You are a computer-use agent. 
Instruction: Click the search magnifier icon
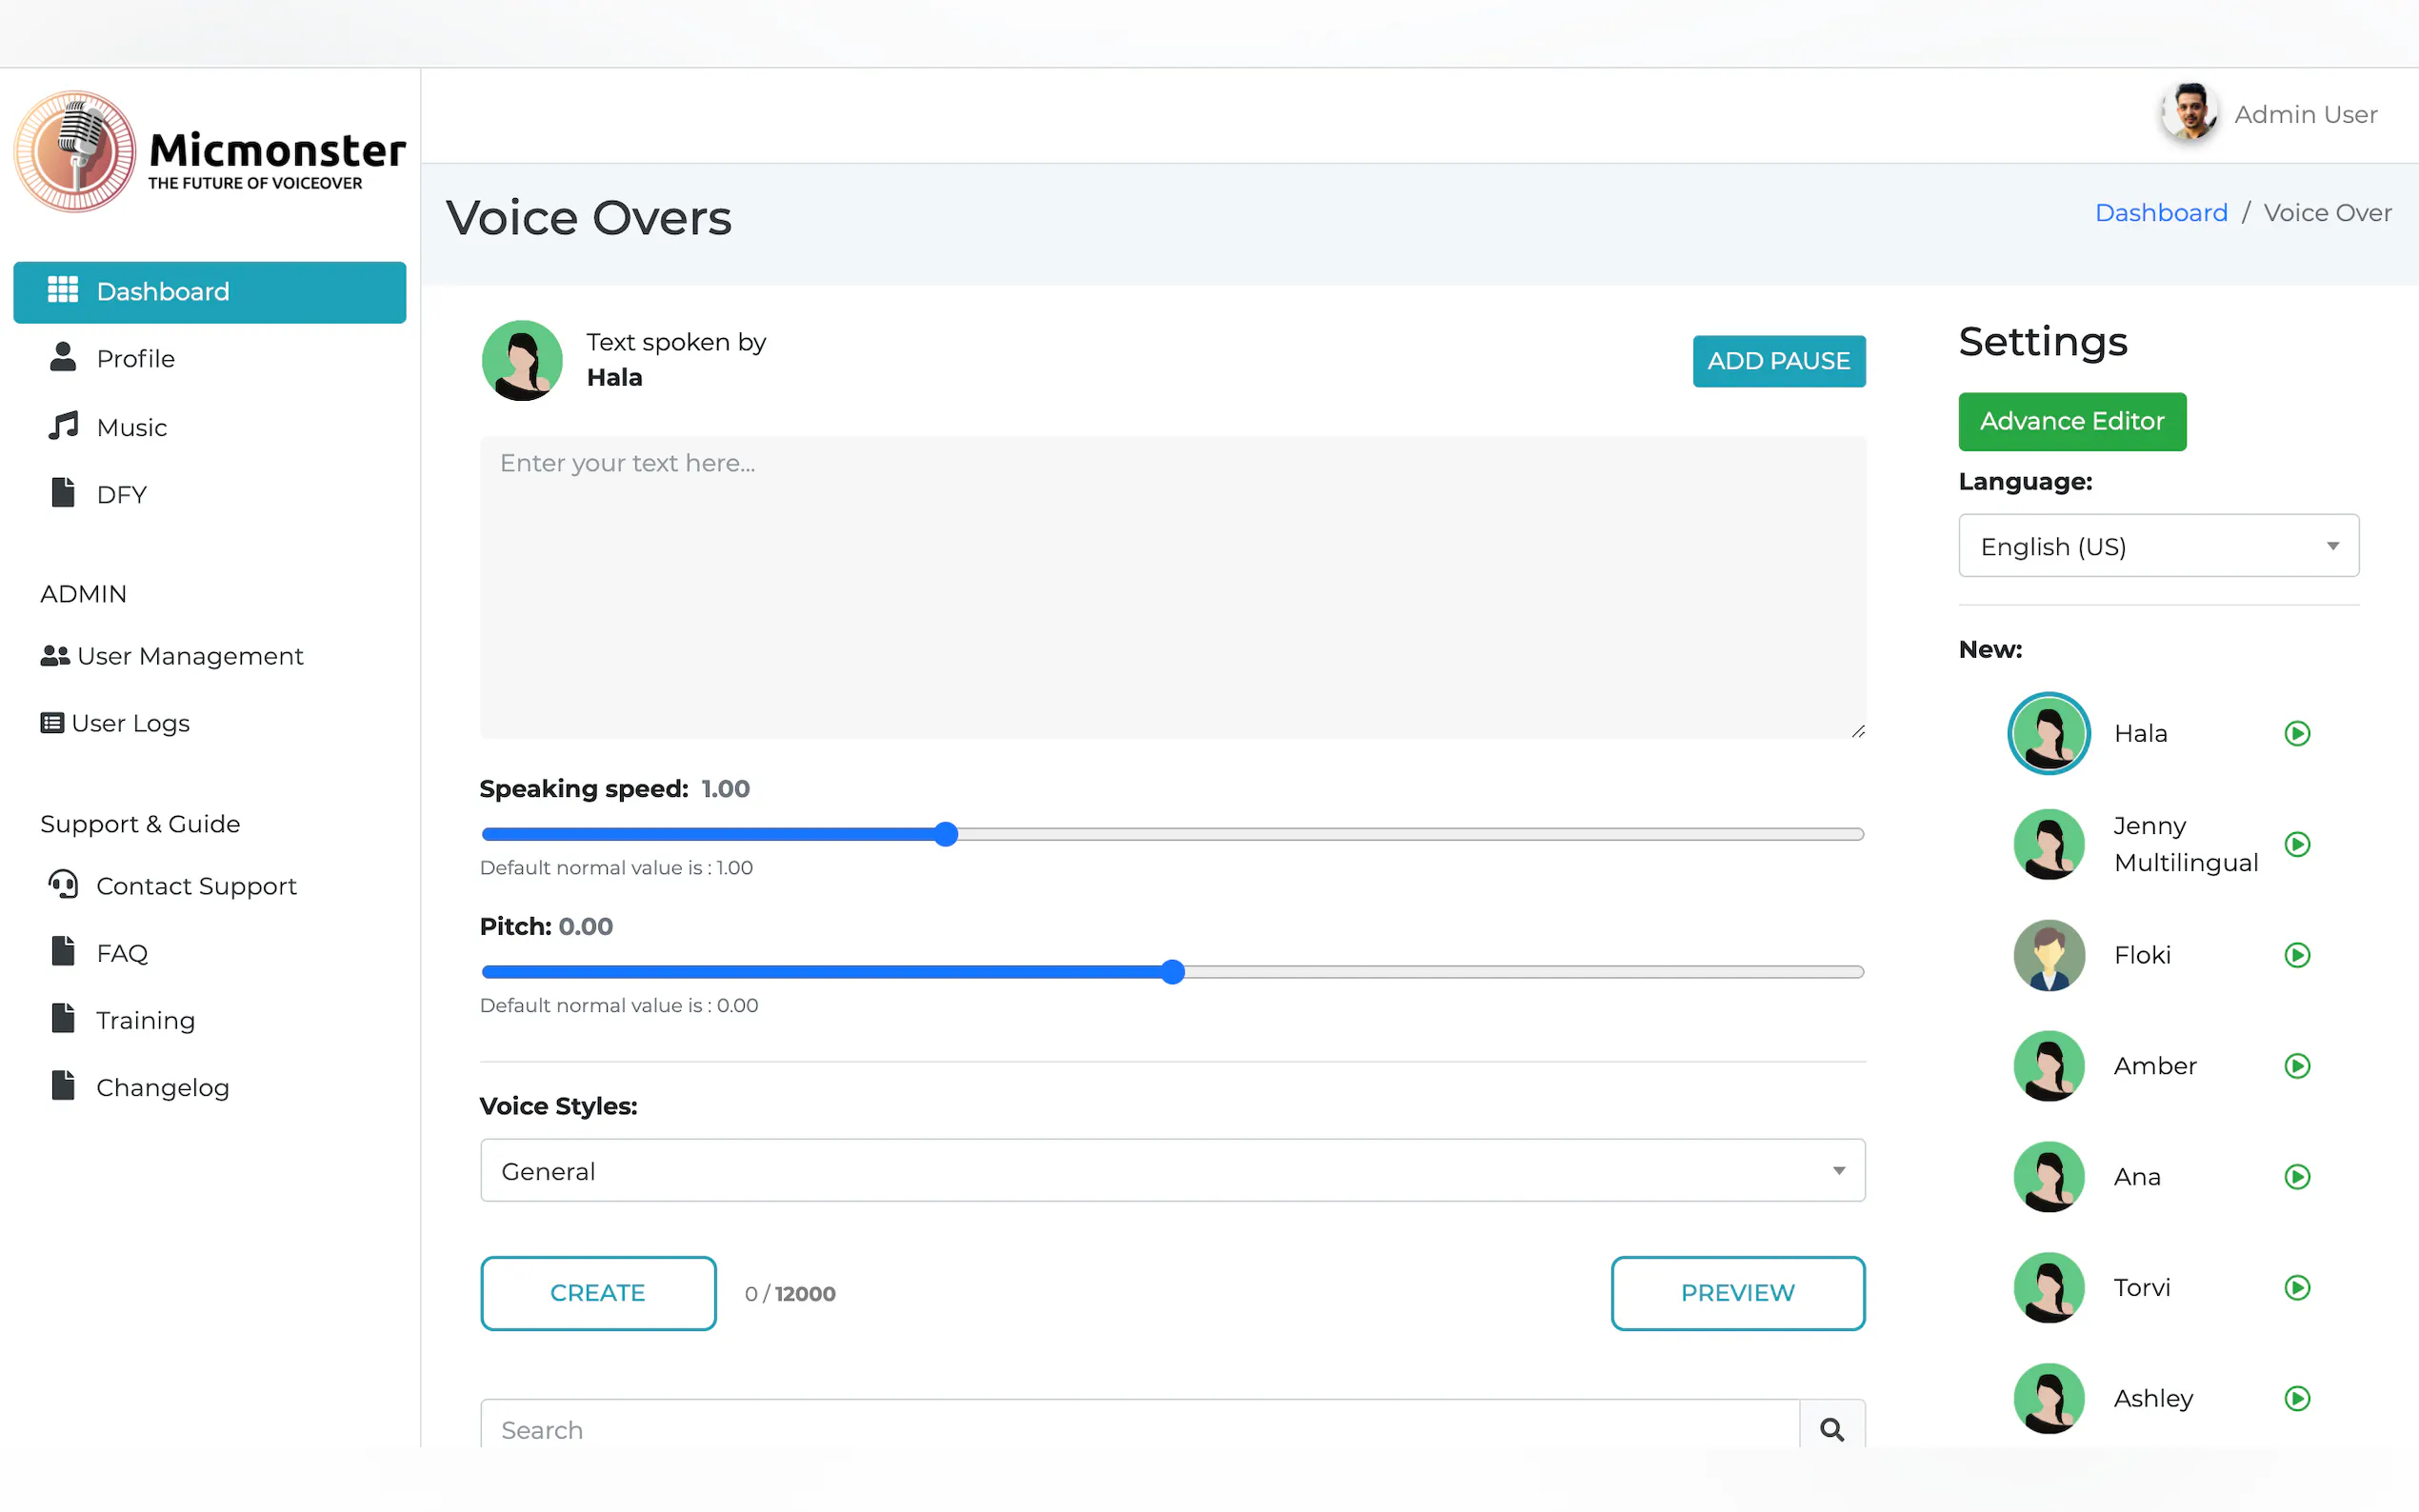click(1831, 1429)
